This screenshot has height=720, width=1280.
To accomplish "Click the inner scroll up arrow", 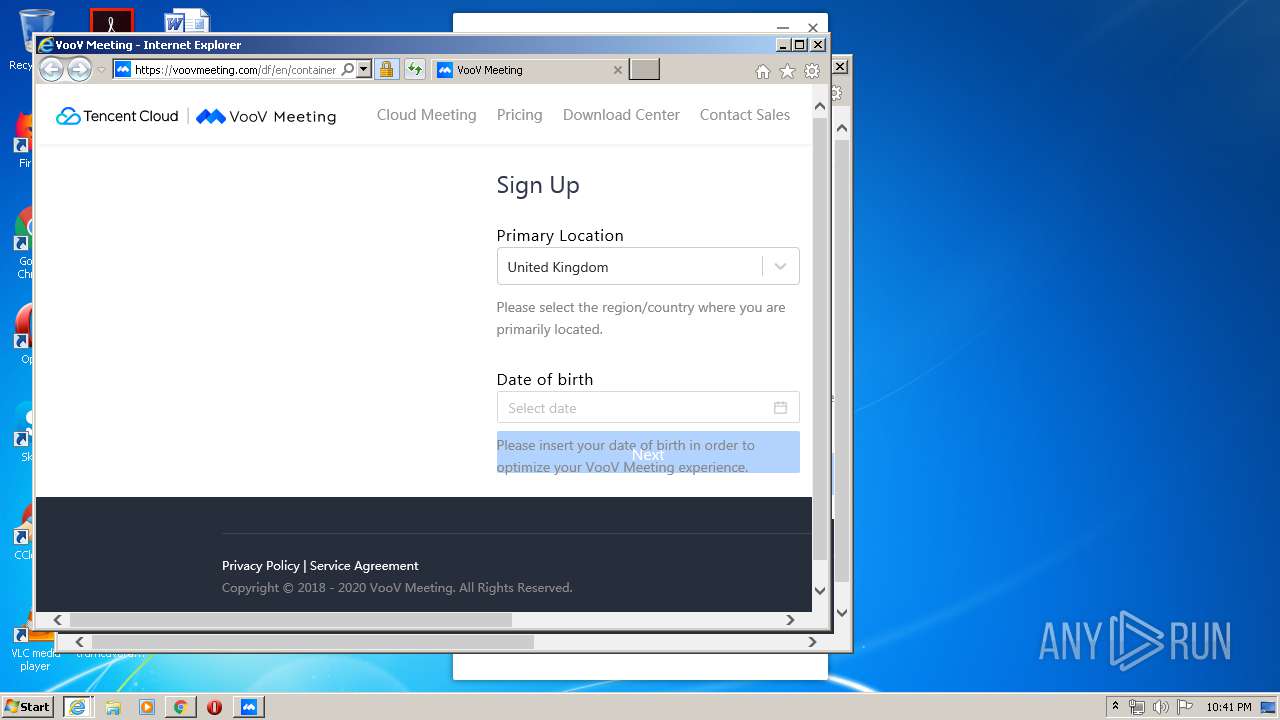I will point(821,105).
